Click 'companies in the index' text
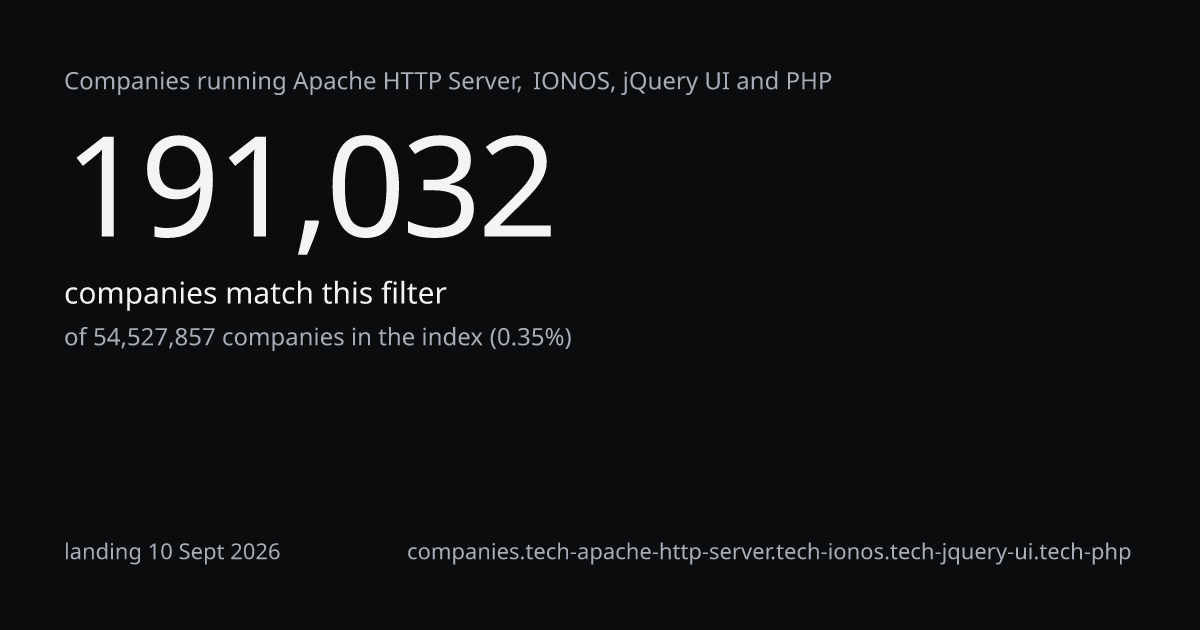Image resolution: width=1200 pixels, height=630 pixels. tap(352, 338)
